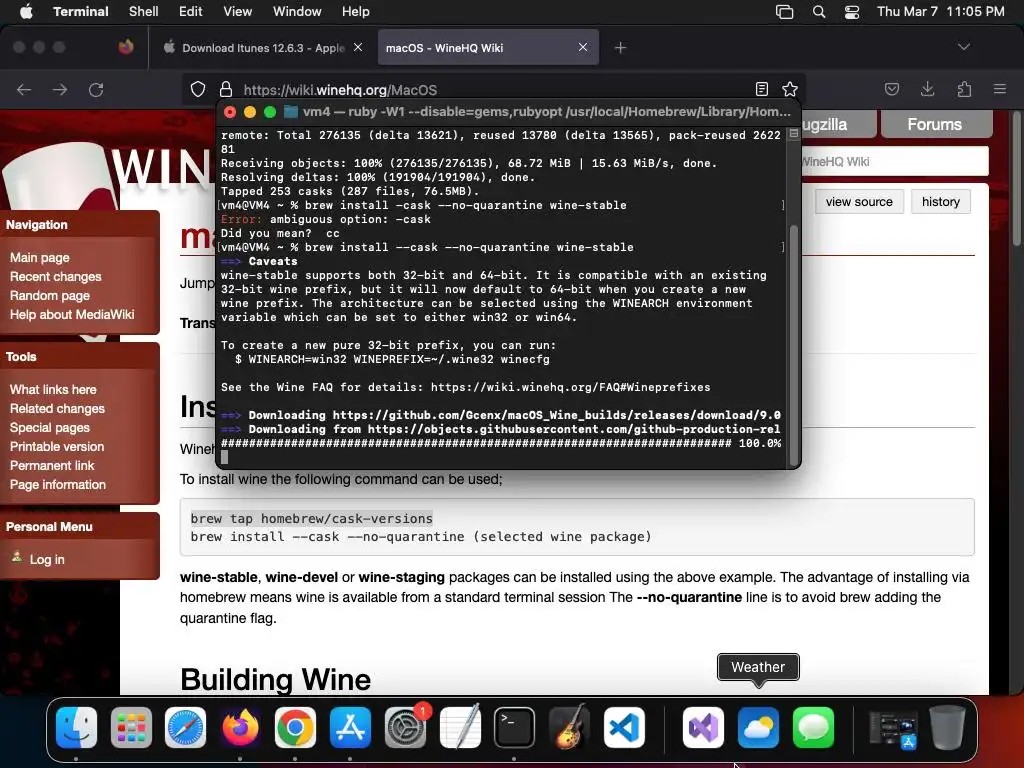Screen dimensions: 1024x768
Task: Click the Firefox page vertical scrollbar
Action: 1017,180
